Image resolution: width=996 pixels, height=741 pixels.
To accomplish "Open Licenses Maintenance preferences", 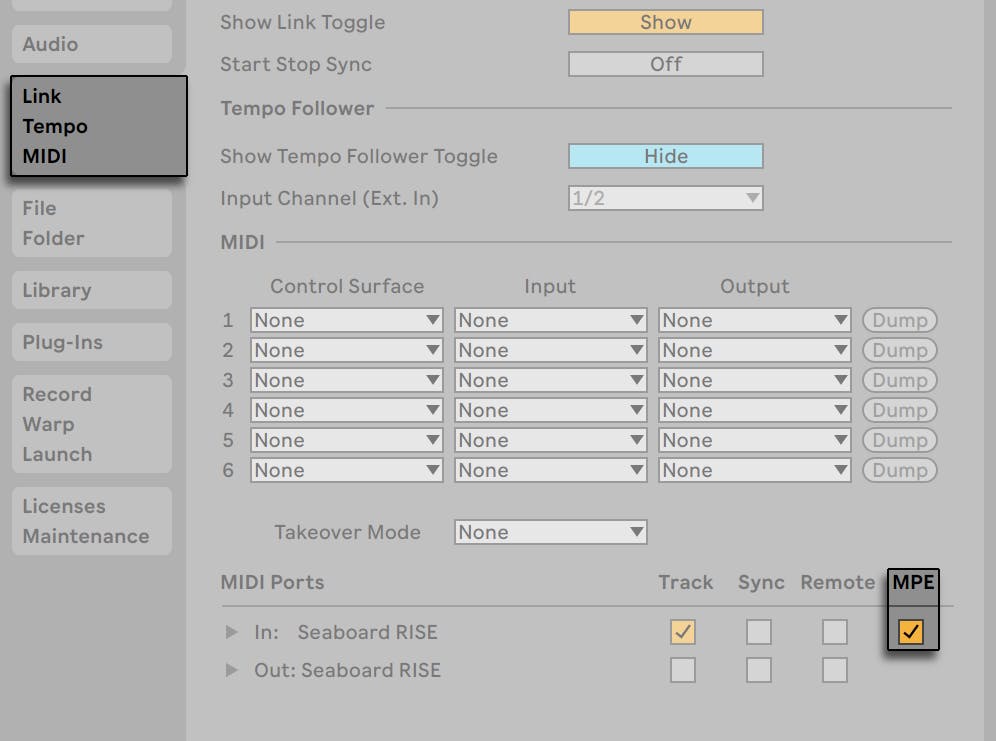I will coord(91,520).
